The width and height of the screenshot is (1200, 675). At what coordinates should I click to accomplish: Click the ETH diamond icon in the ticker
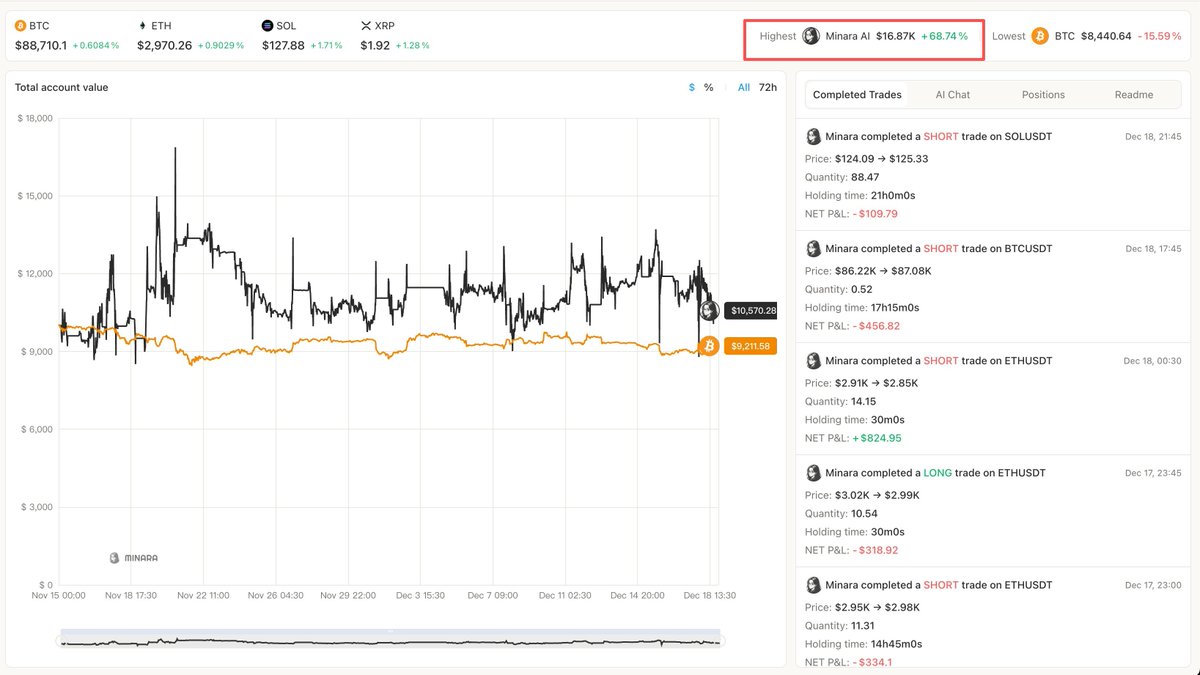point(143,25)
